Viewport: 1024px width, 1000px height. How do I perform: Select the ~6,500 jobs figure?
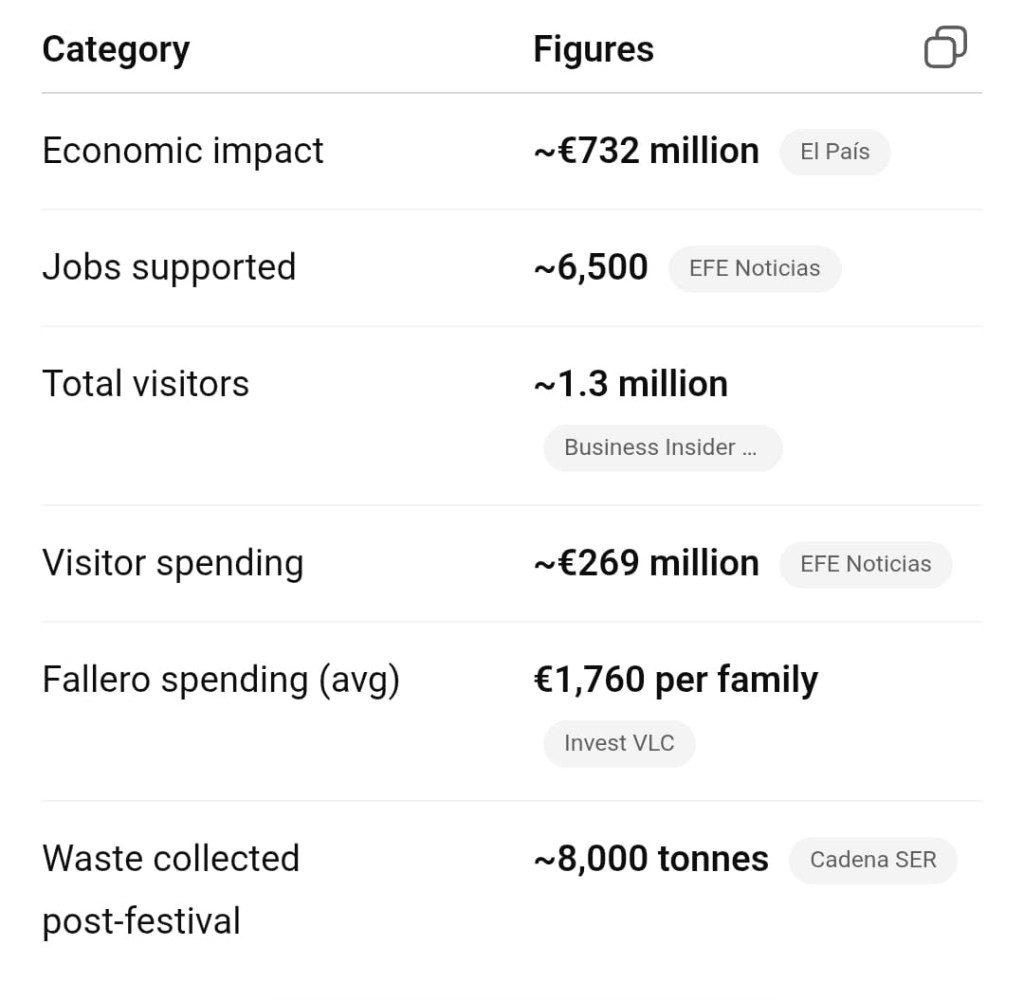pos(591,267)
